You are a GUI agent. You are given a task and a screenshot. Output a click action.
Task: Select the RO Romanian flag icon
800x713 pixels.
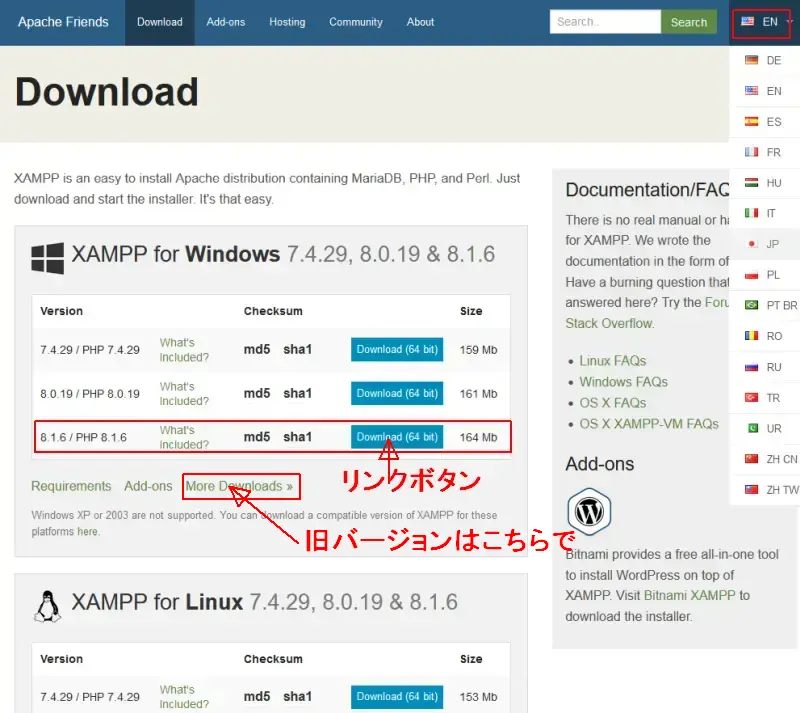coord(751,336)
